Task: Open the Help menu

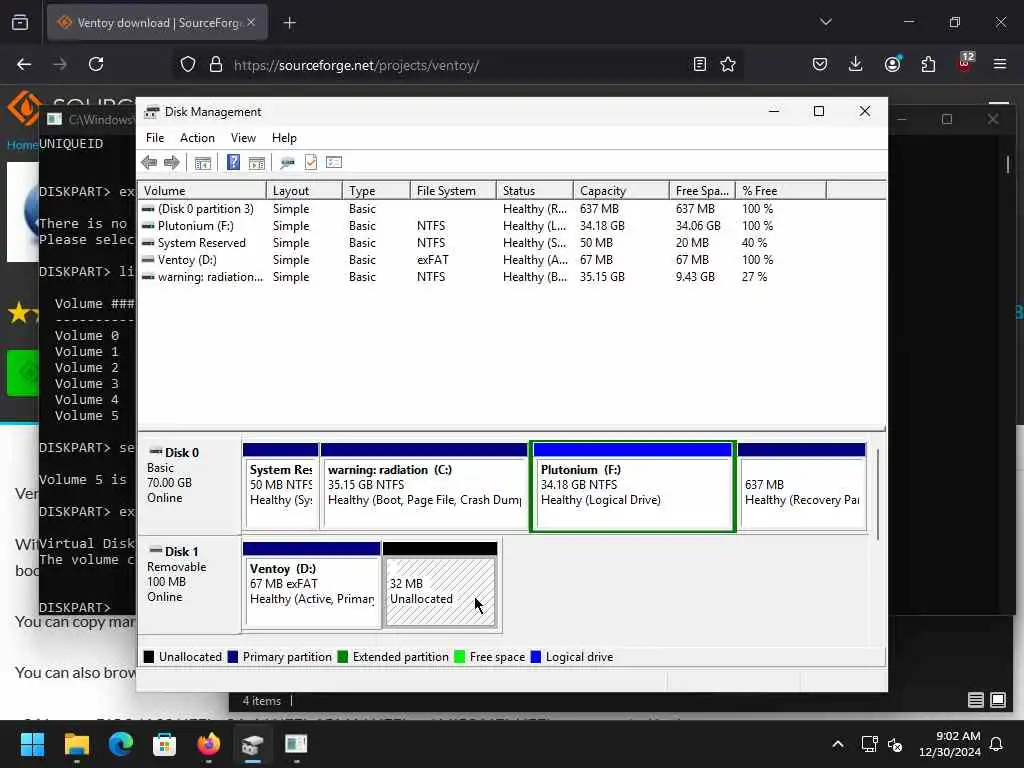Action: 284,138
